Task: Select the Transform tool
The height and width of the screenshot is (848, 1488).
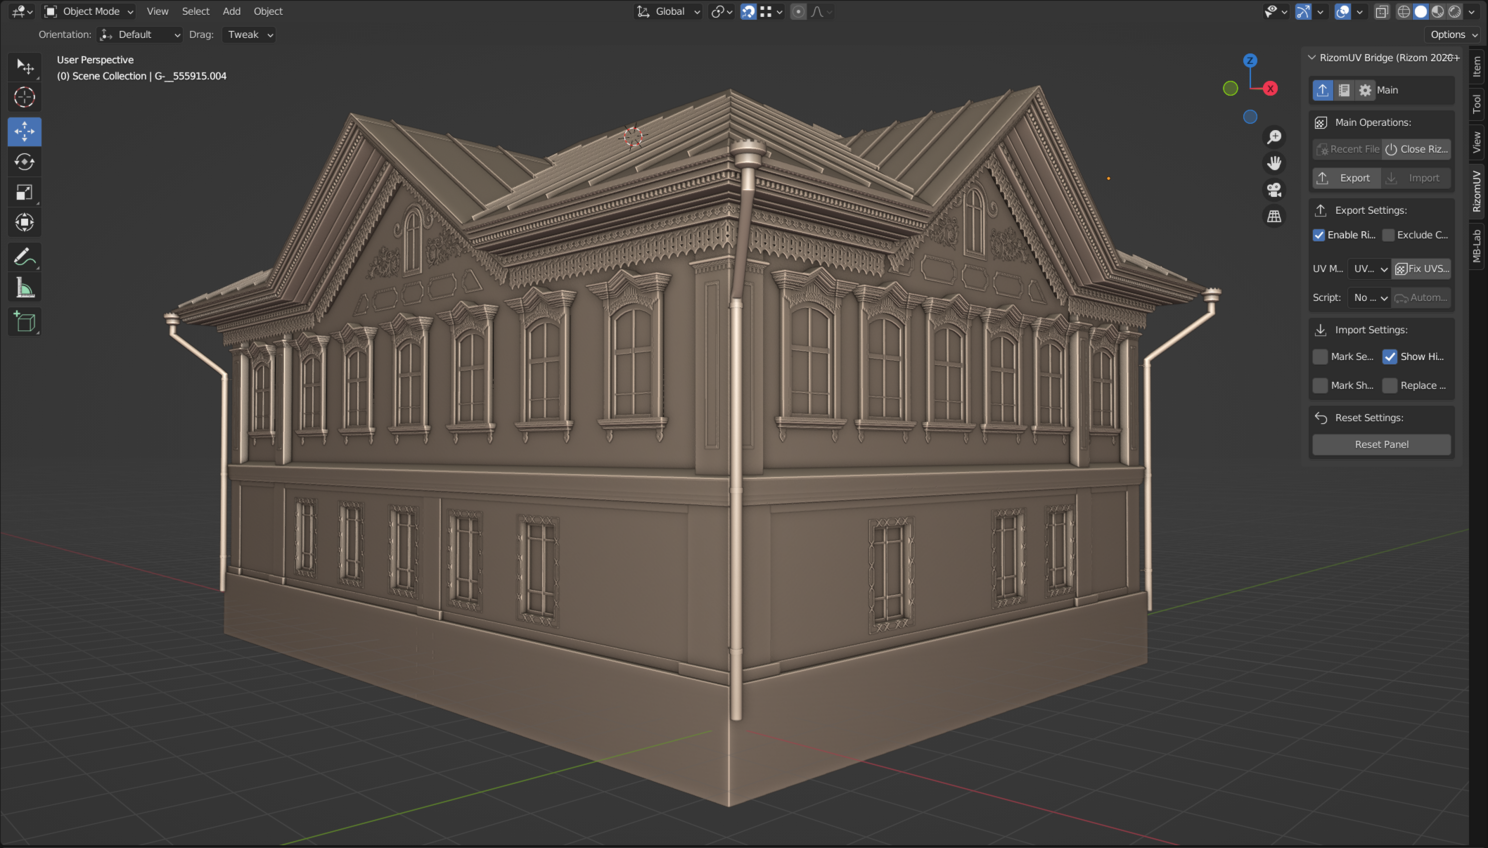Action: (25, 223)
